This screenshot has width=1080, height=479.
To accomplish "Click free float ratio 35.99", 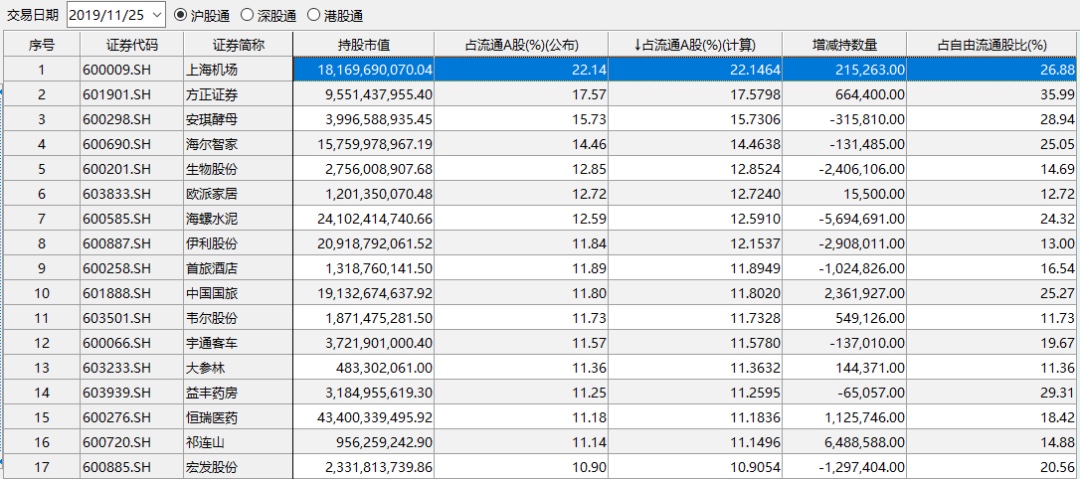I will pos(993,94).
